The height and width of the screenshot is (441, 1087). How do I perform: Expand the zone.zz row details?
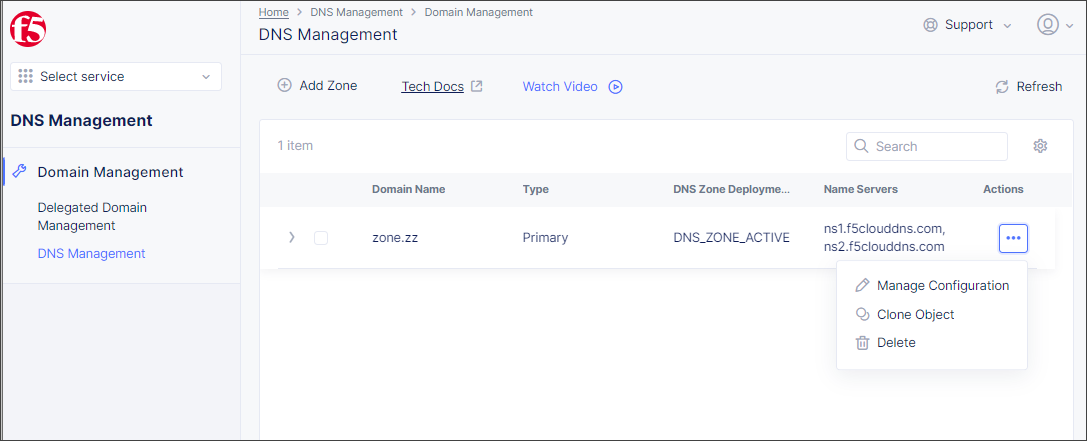coord(292,238)
